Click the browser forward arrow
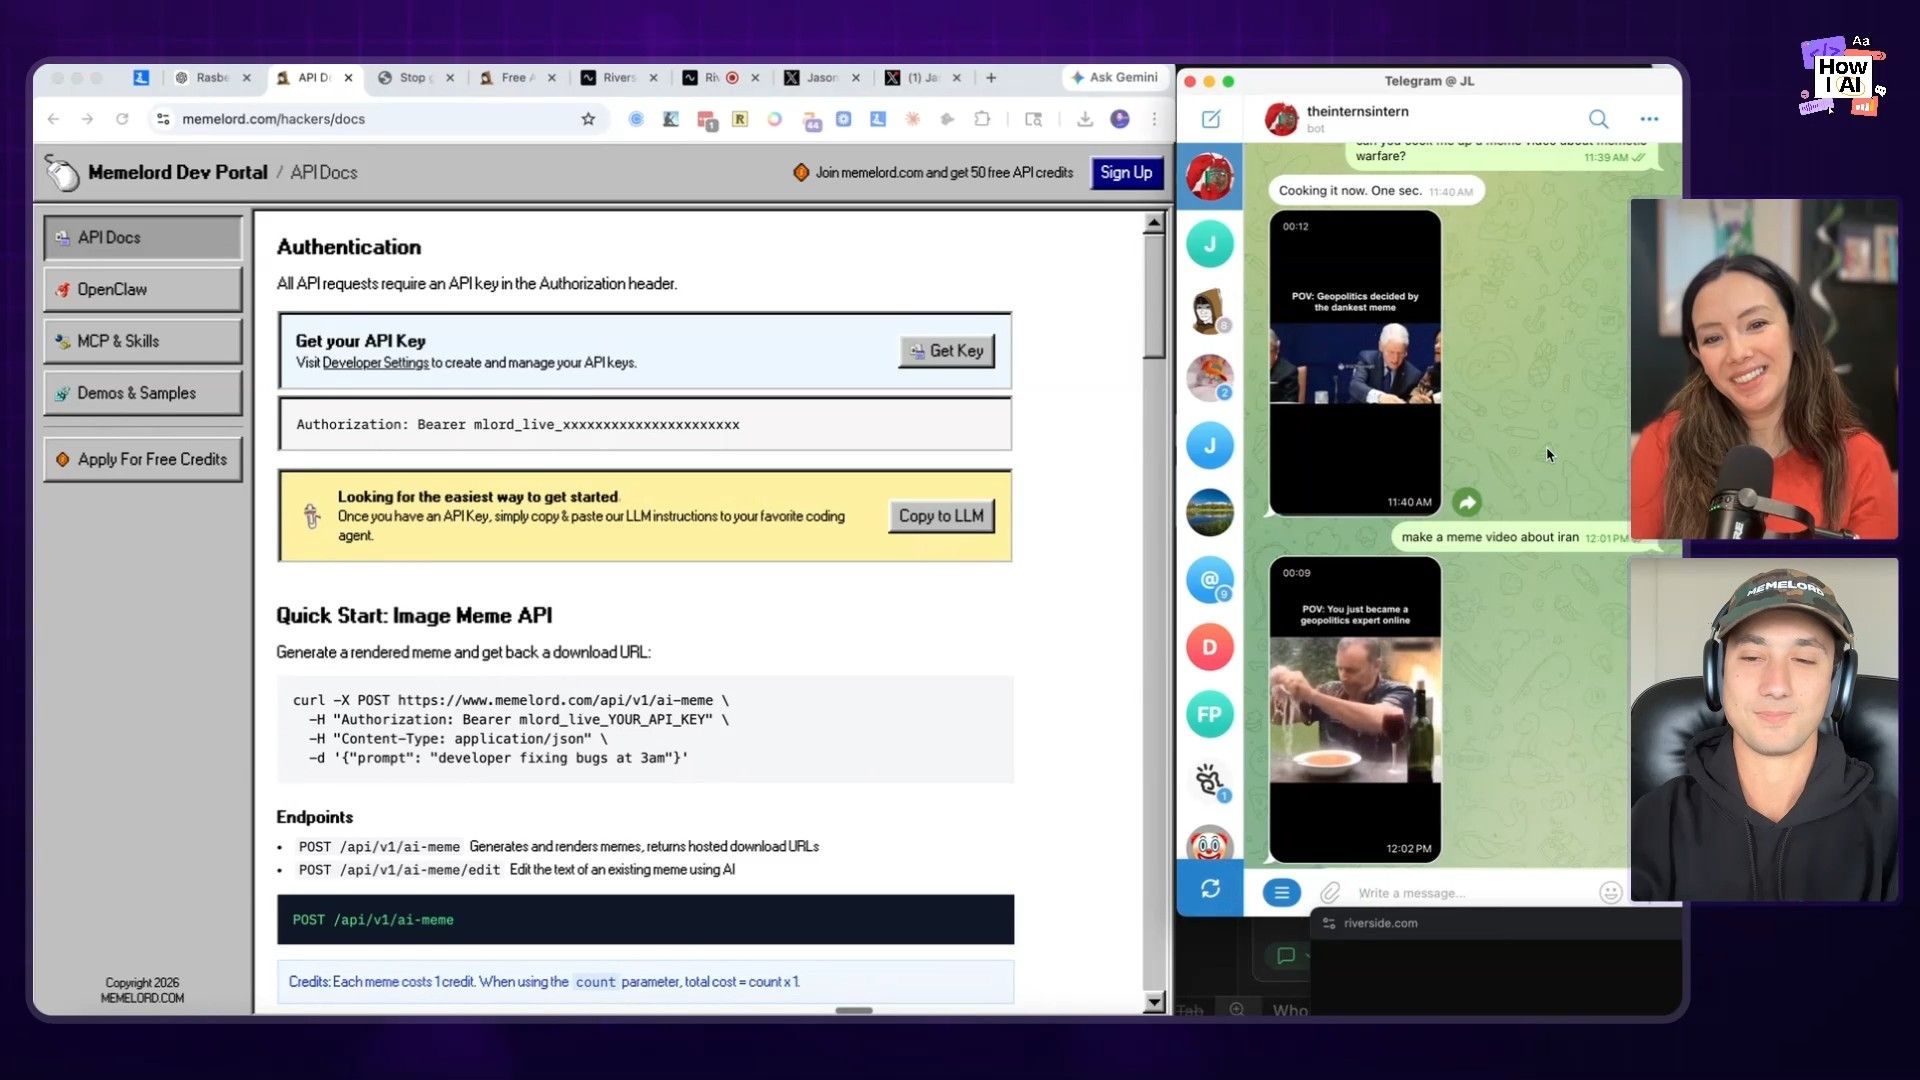 (x=88, y=119)
